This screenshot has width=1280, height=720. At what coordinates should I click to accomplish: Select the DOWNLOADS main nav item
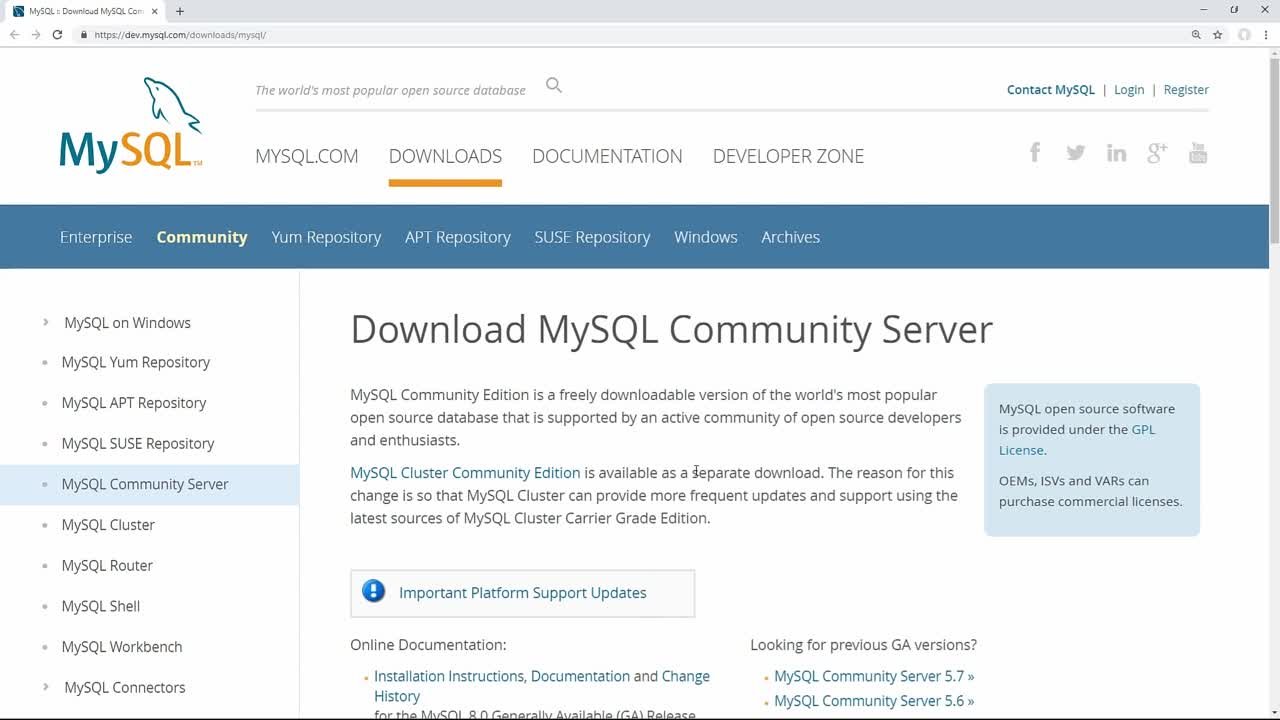(445, 156)
